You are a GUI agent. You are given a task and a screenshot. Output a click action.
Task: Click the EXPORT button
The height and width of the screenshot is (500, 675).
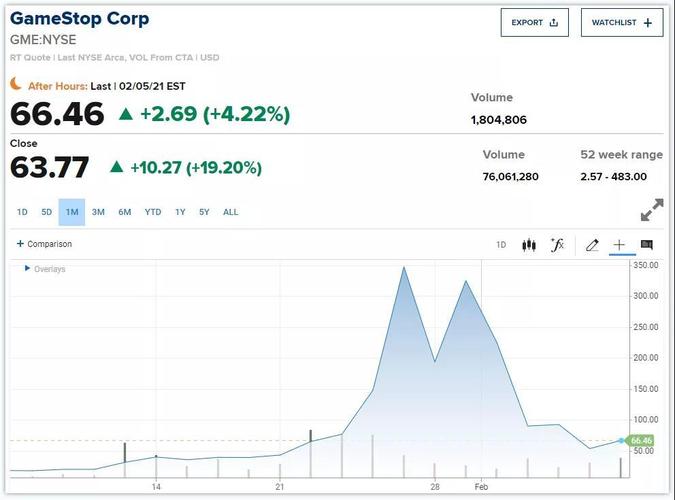[534, 22]
